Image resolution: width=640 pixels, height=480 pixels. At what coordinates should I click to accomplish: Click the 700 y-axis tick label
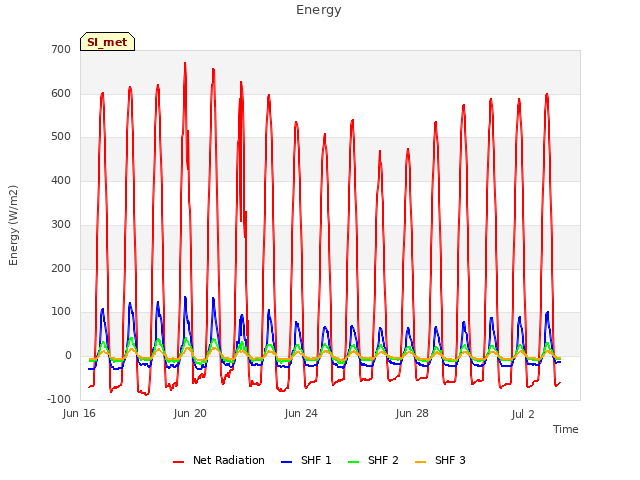coord(61,49)
